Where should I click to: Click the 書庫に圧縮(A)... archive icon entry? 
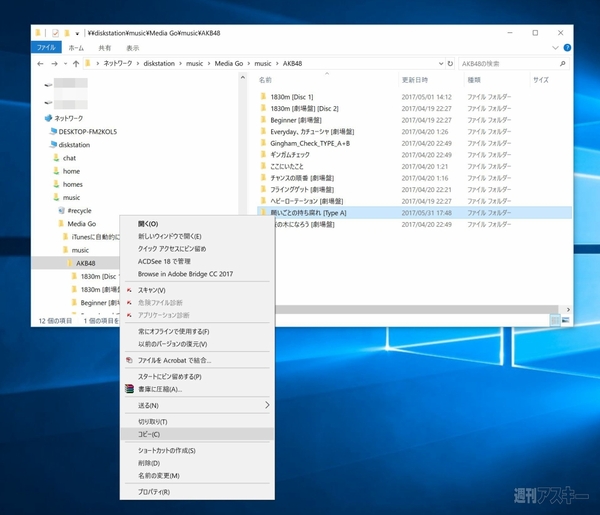click(x=129, y=389)
